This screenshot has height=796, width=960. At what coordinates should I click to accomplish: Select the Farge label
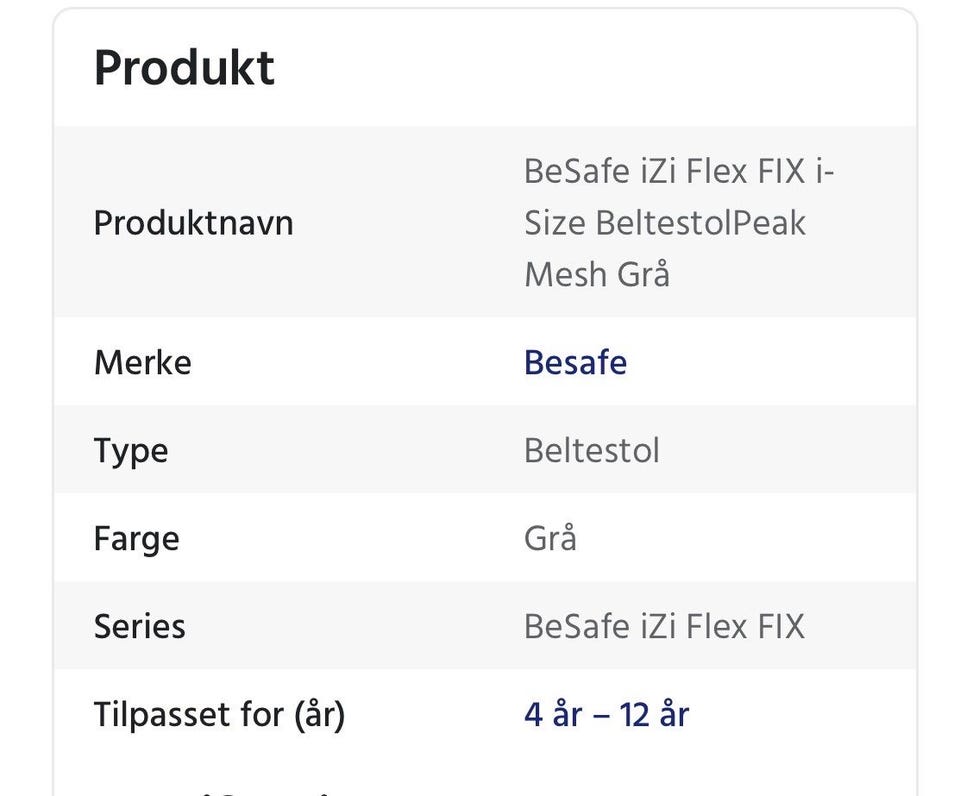136,538
